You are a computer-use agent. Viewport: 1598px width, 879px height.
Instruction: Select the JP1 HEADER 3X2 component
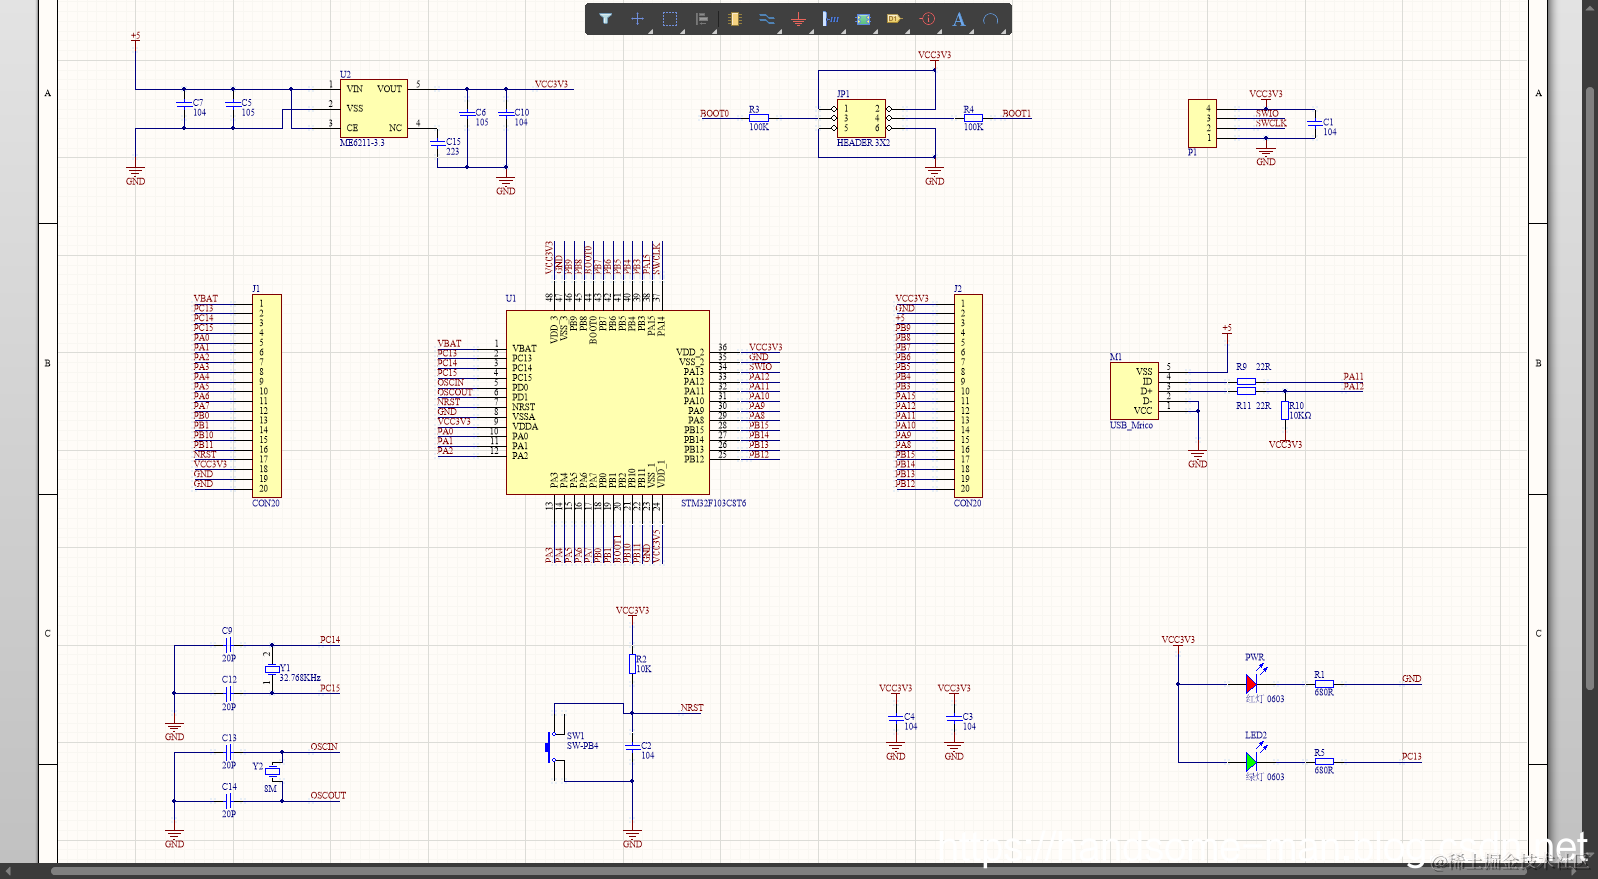(861, 118)
